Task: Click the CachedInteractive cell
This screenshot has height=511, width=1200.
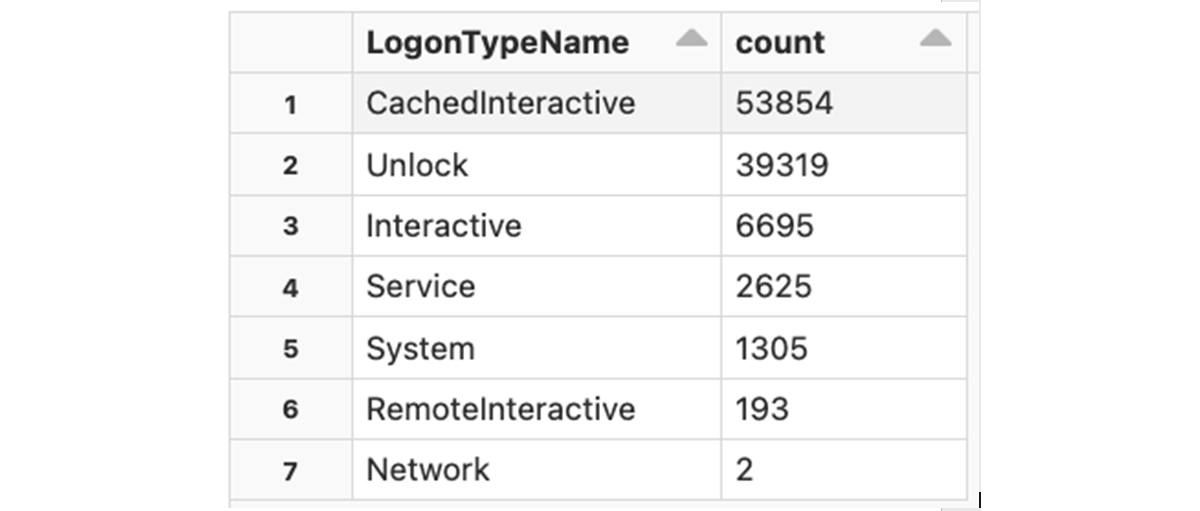Action: click(500, 103)
